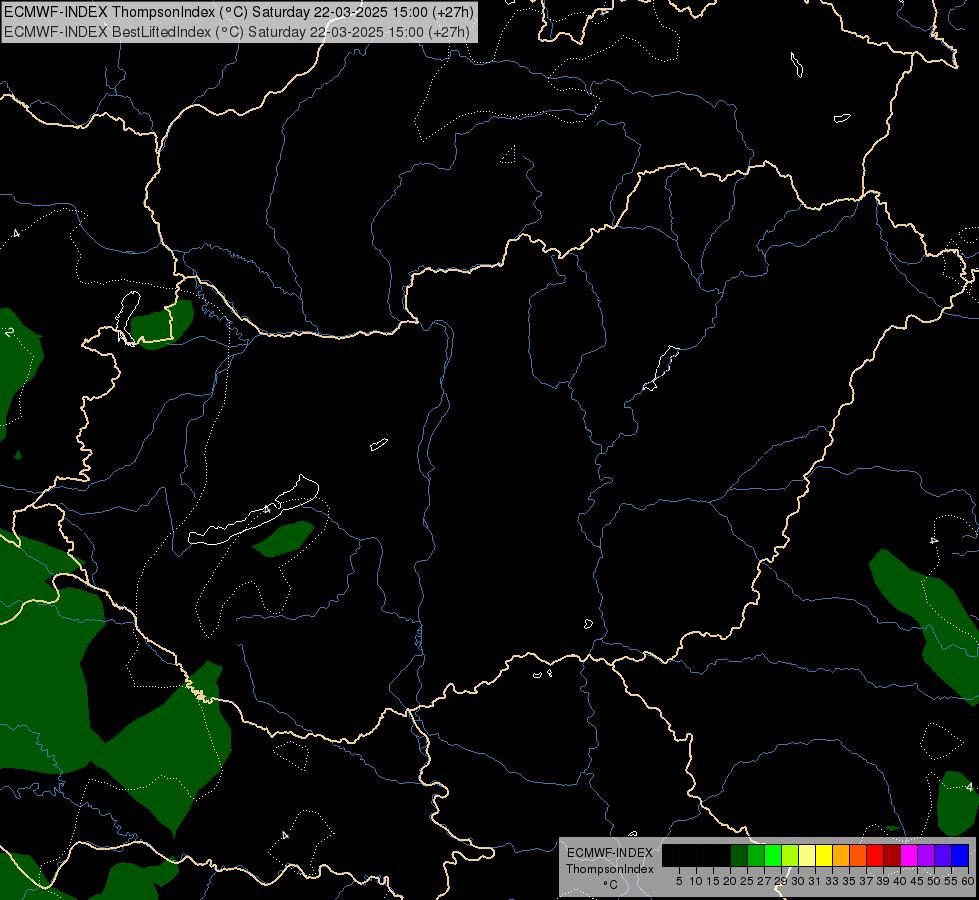
Task: Click the contour label 4 on the long lake outline
Action: click(x=267, y=510)
